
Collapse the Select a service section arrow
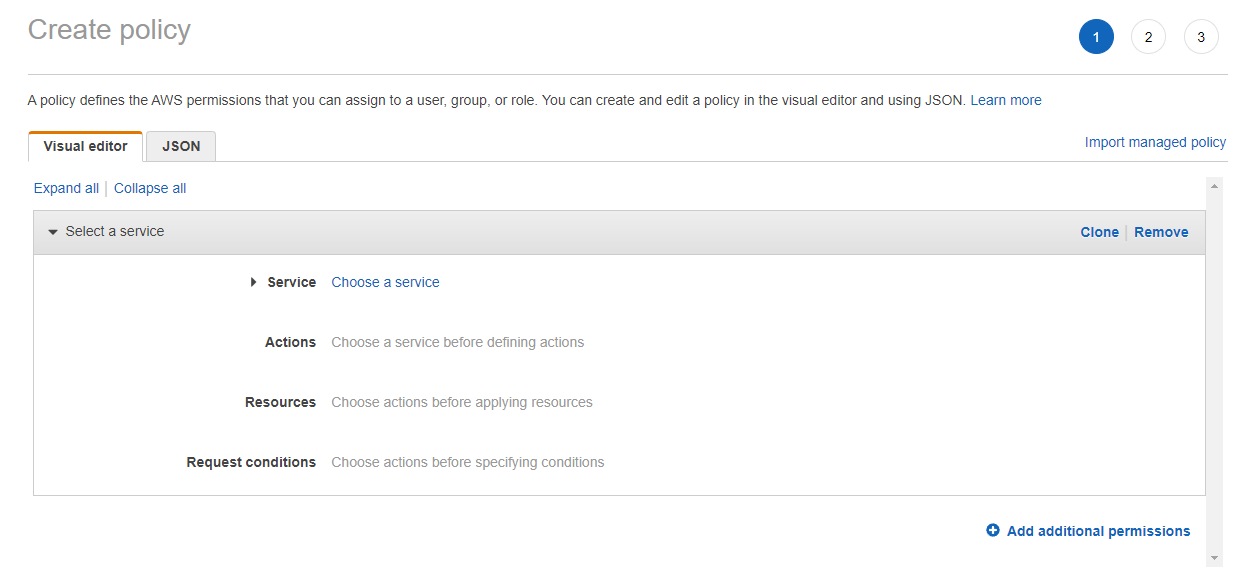click(x=53, y=232)
